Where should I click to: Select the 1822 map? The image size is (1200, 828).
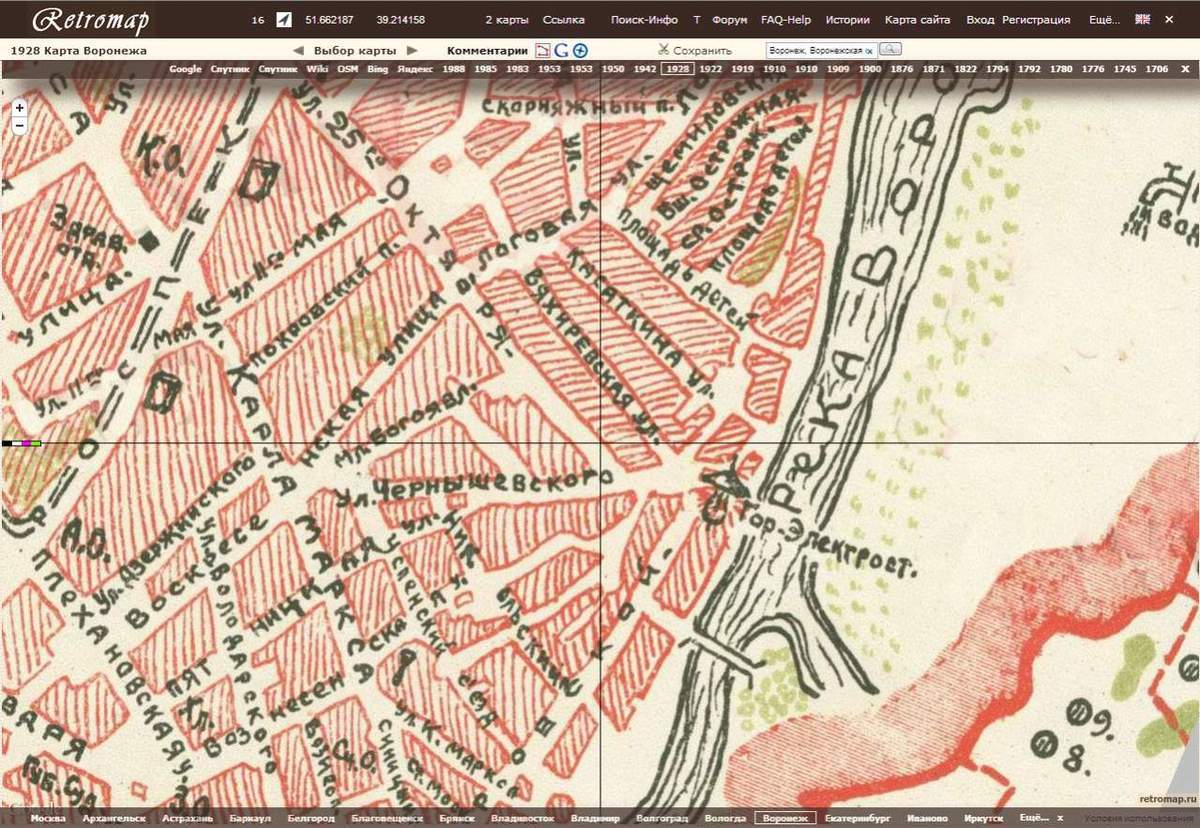tap(965, 69)
